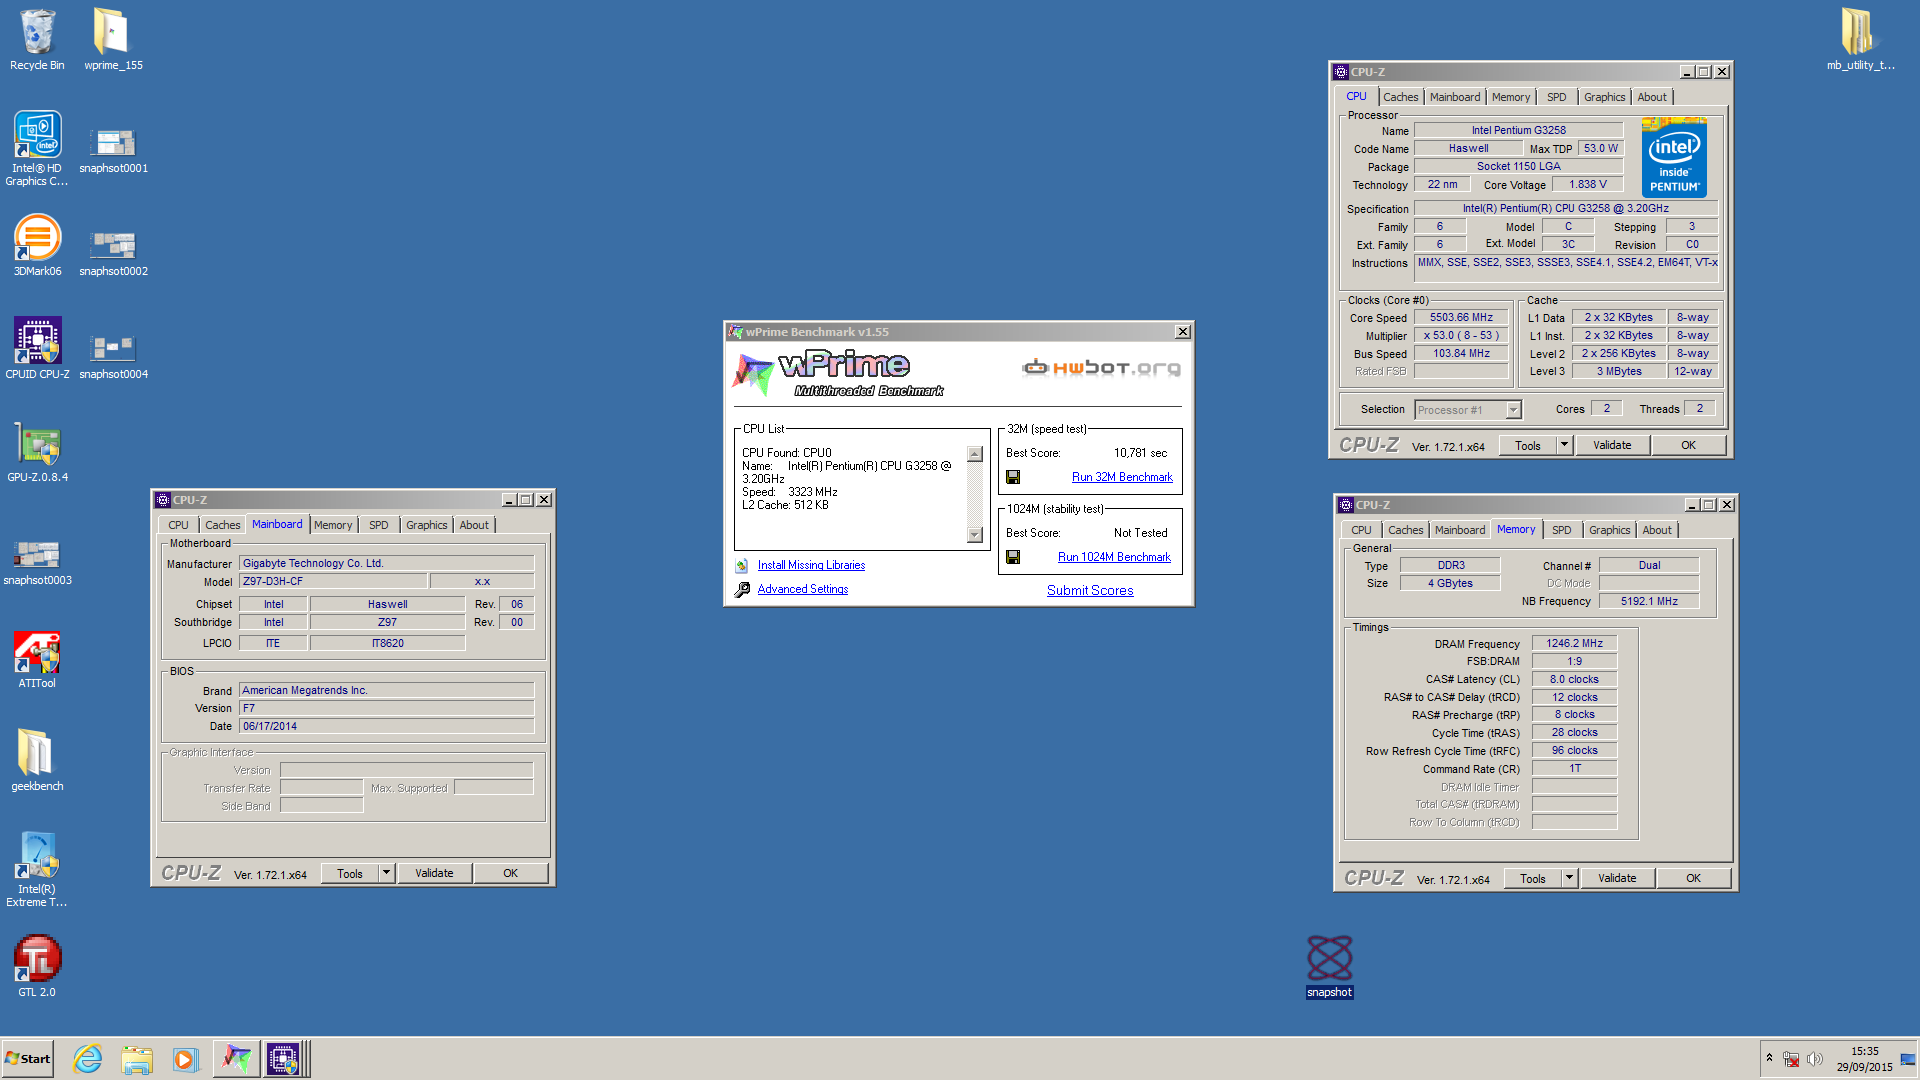Click the BIOS date field 06/17/2014
The image size is (1920, 1080).
(x=386, y=726)
